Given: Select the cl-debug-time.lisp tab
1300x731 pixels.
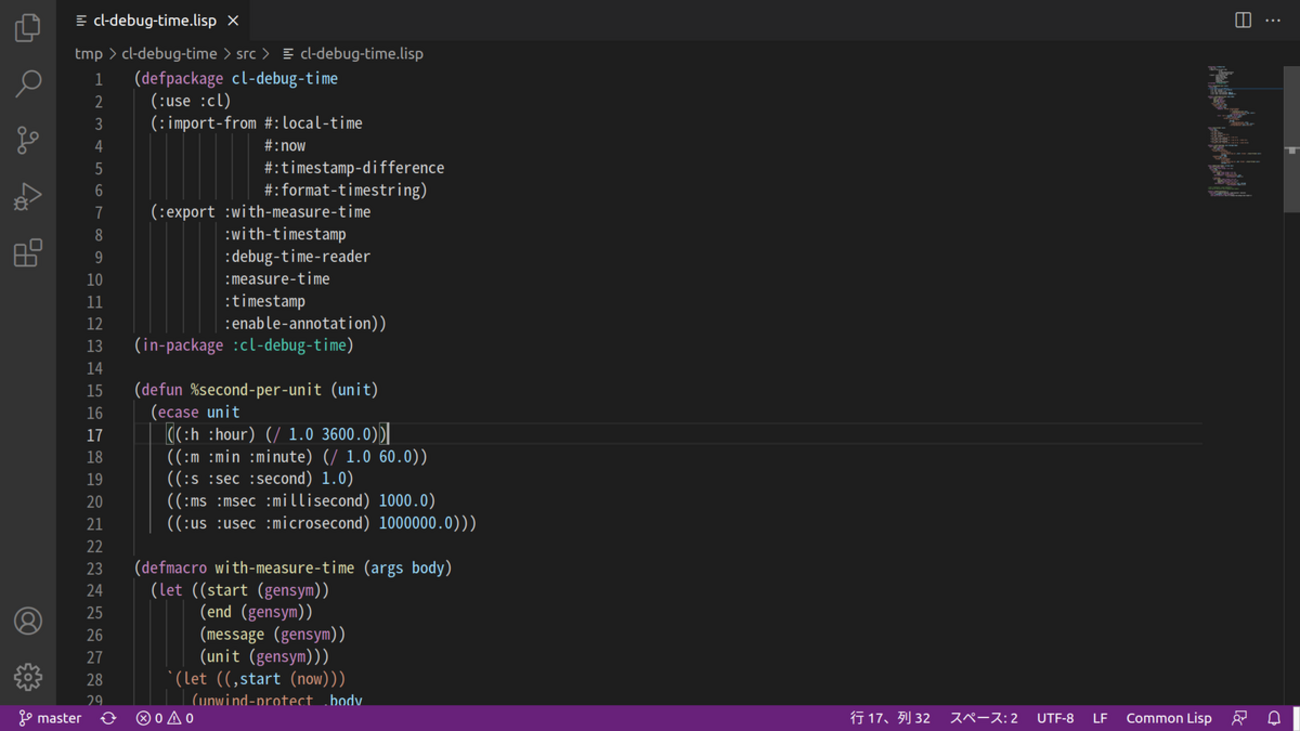Looking at the screenshot, I should (x=154, y=20).
